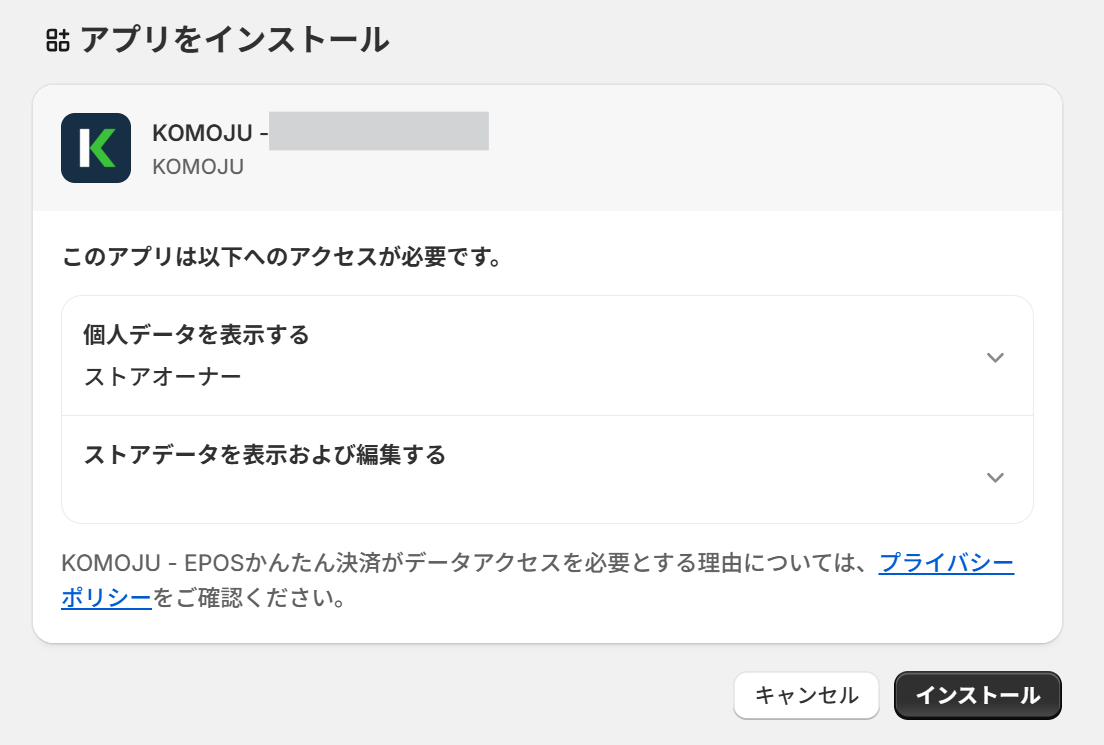This screenshot has width=1104, height=745.
Task: Click the インストール button
Action: (977, 695)
